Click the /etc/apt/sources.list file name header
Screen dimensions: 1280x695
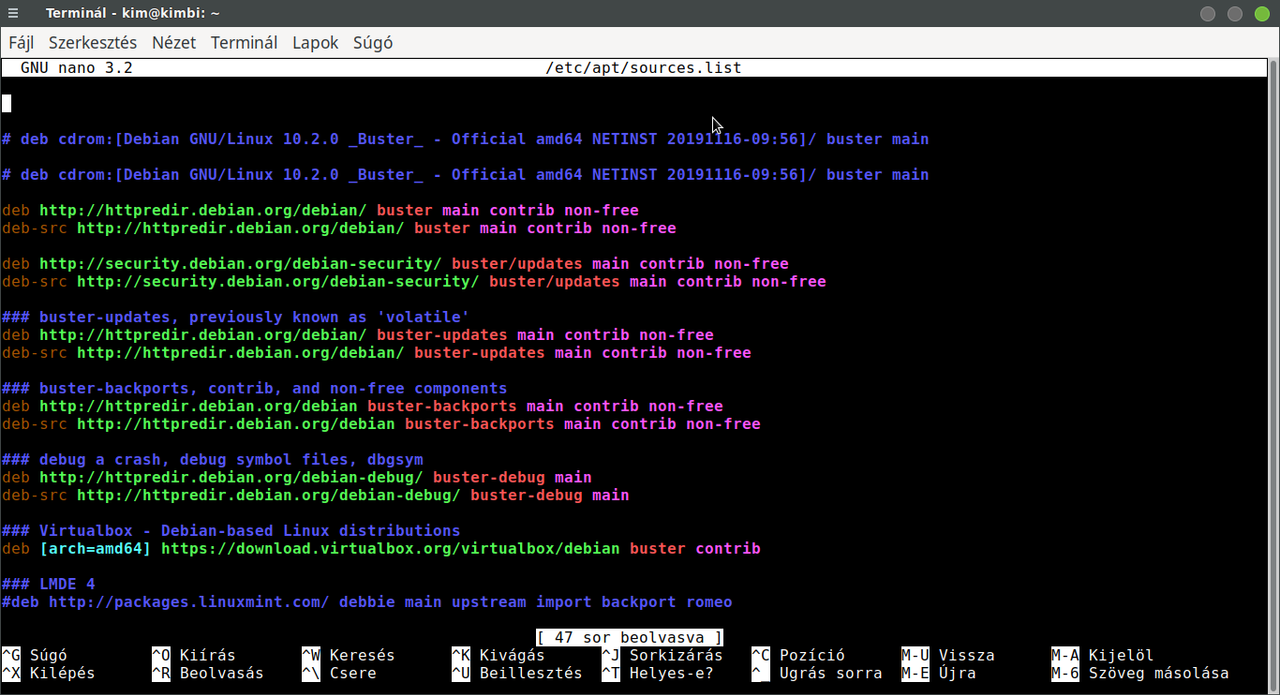tap(643, 68)
